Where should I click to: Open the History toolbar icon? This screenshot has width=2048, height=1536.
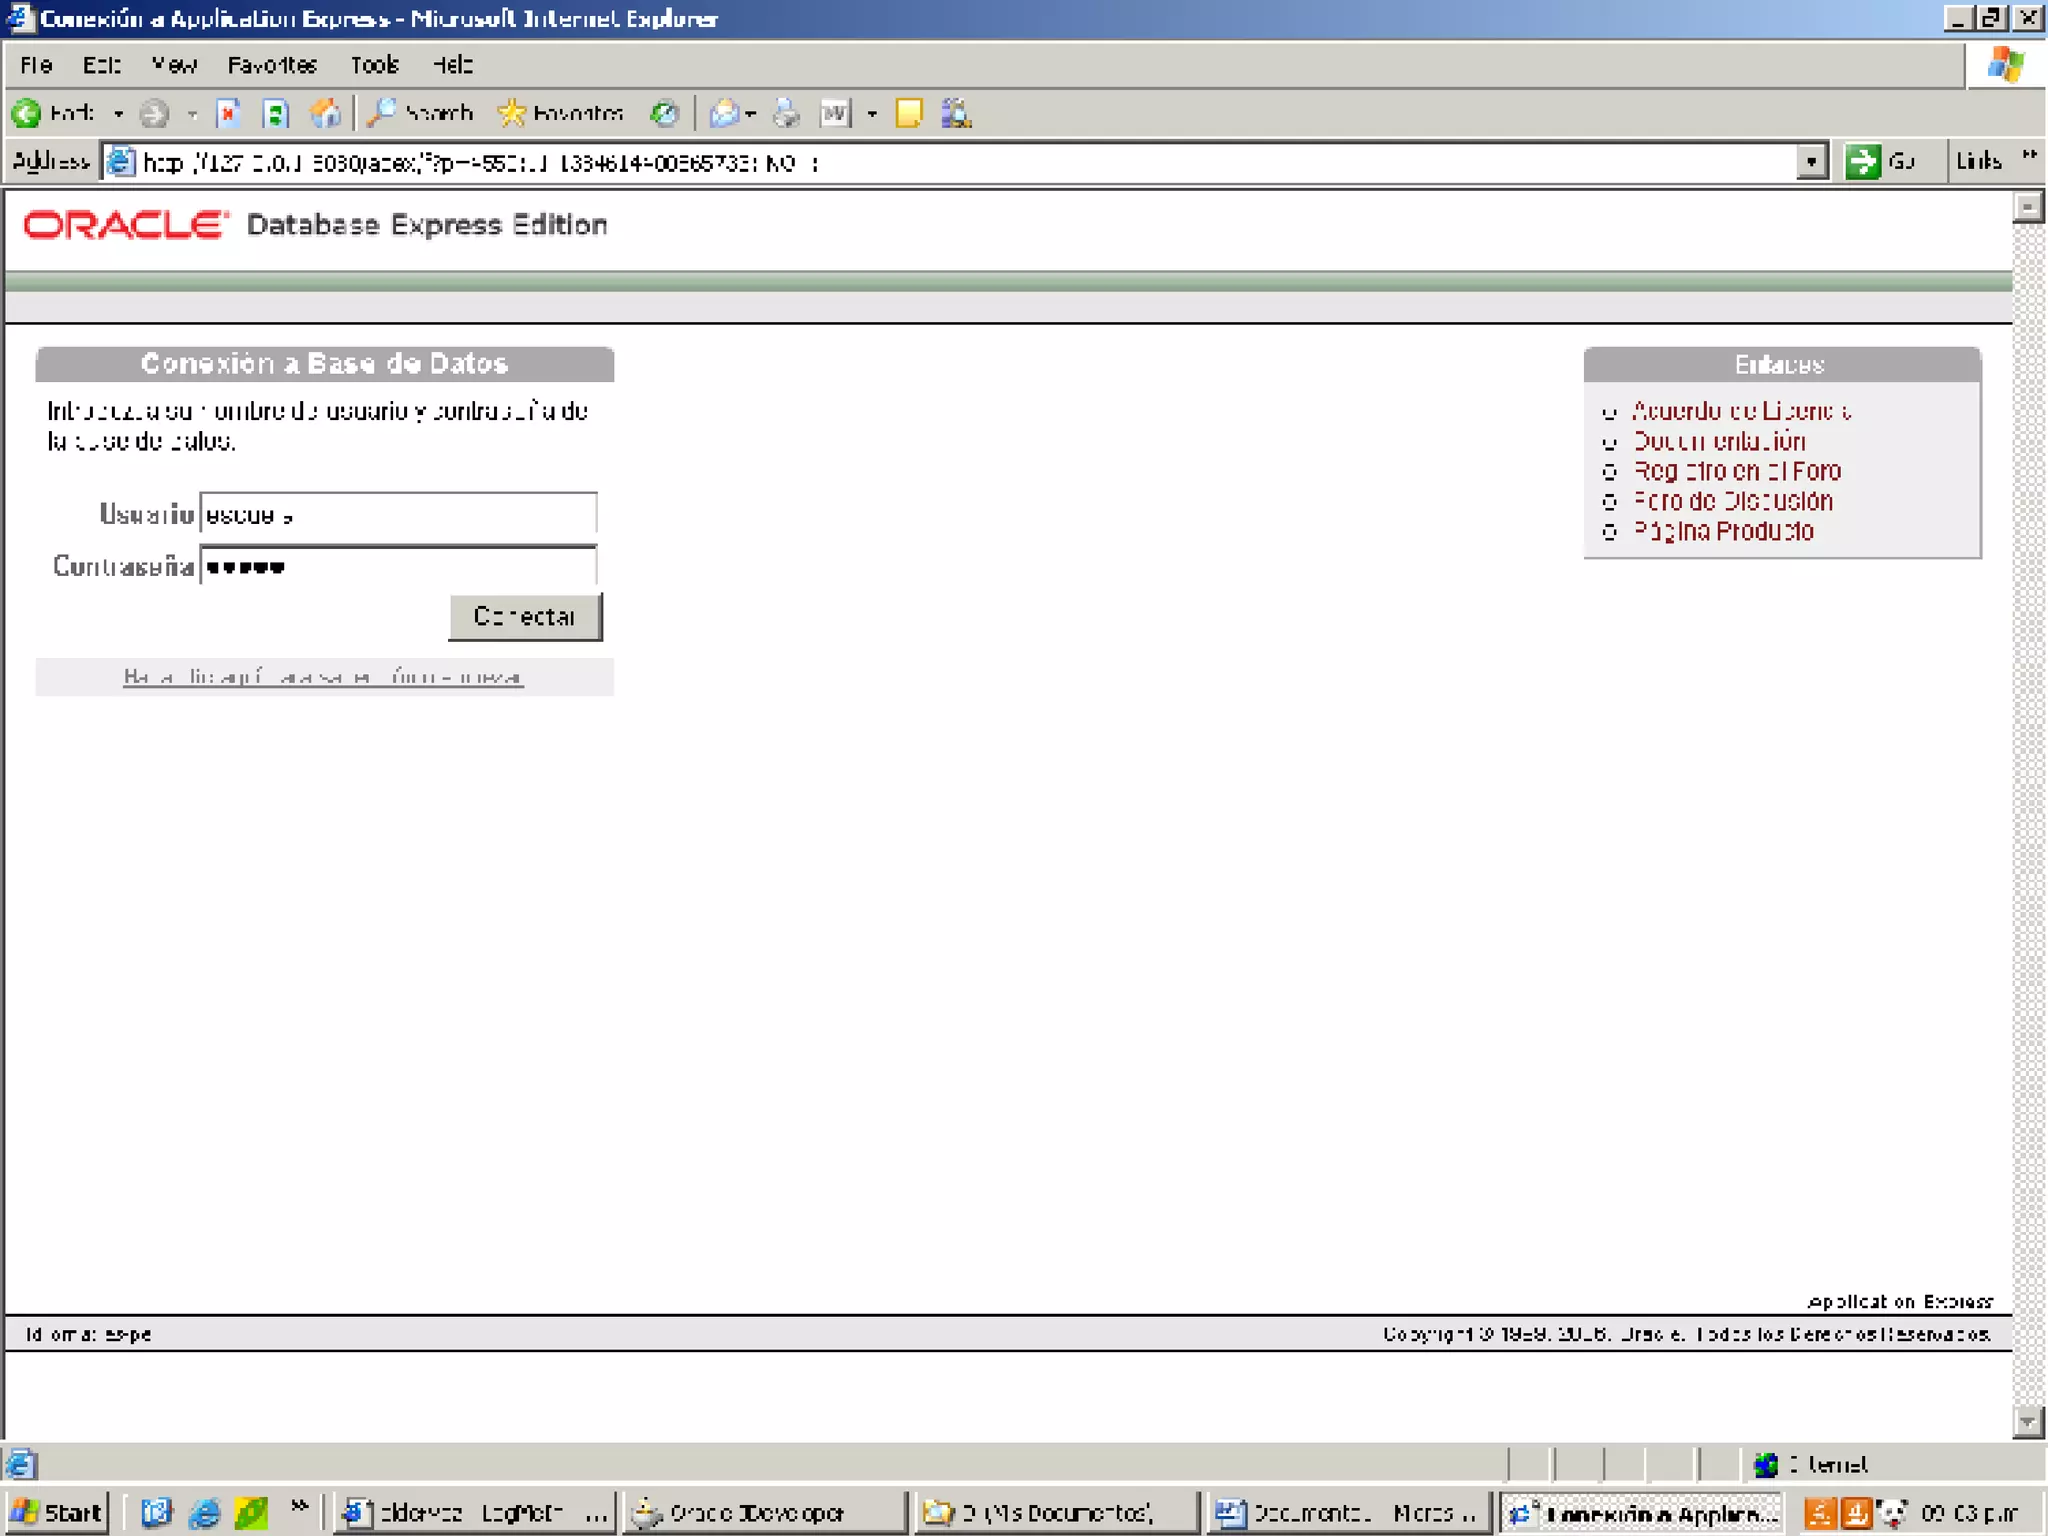[x=664, y=114]
